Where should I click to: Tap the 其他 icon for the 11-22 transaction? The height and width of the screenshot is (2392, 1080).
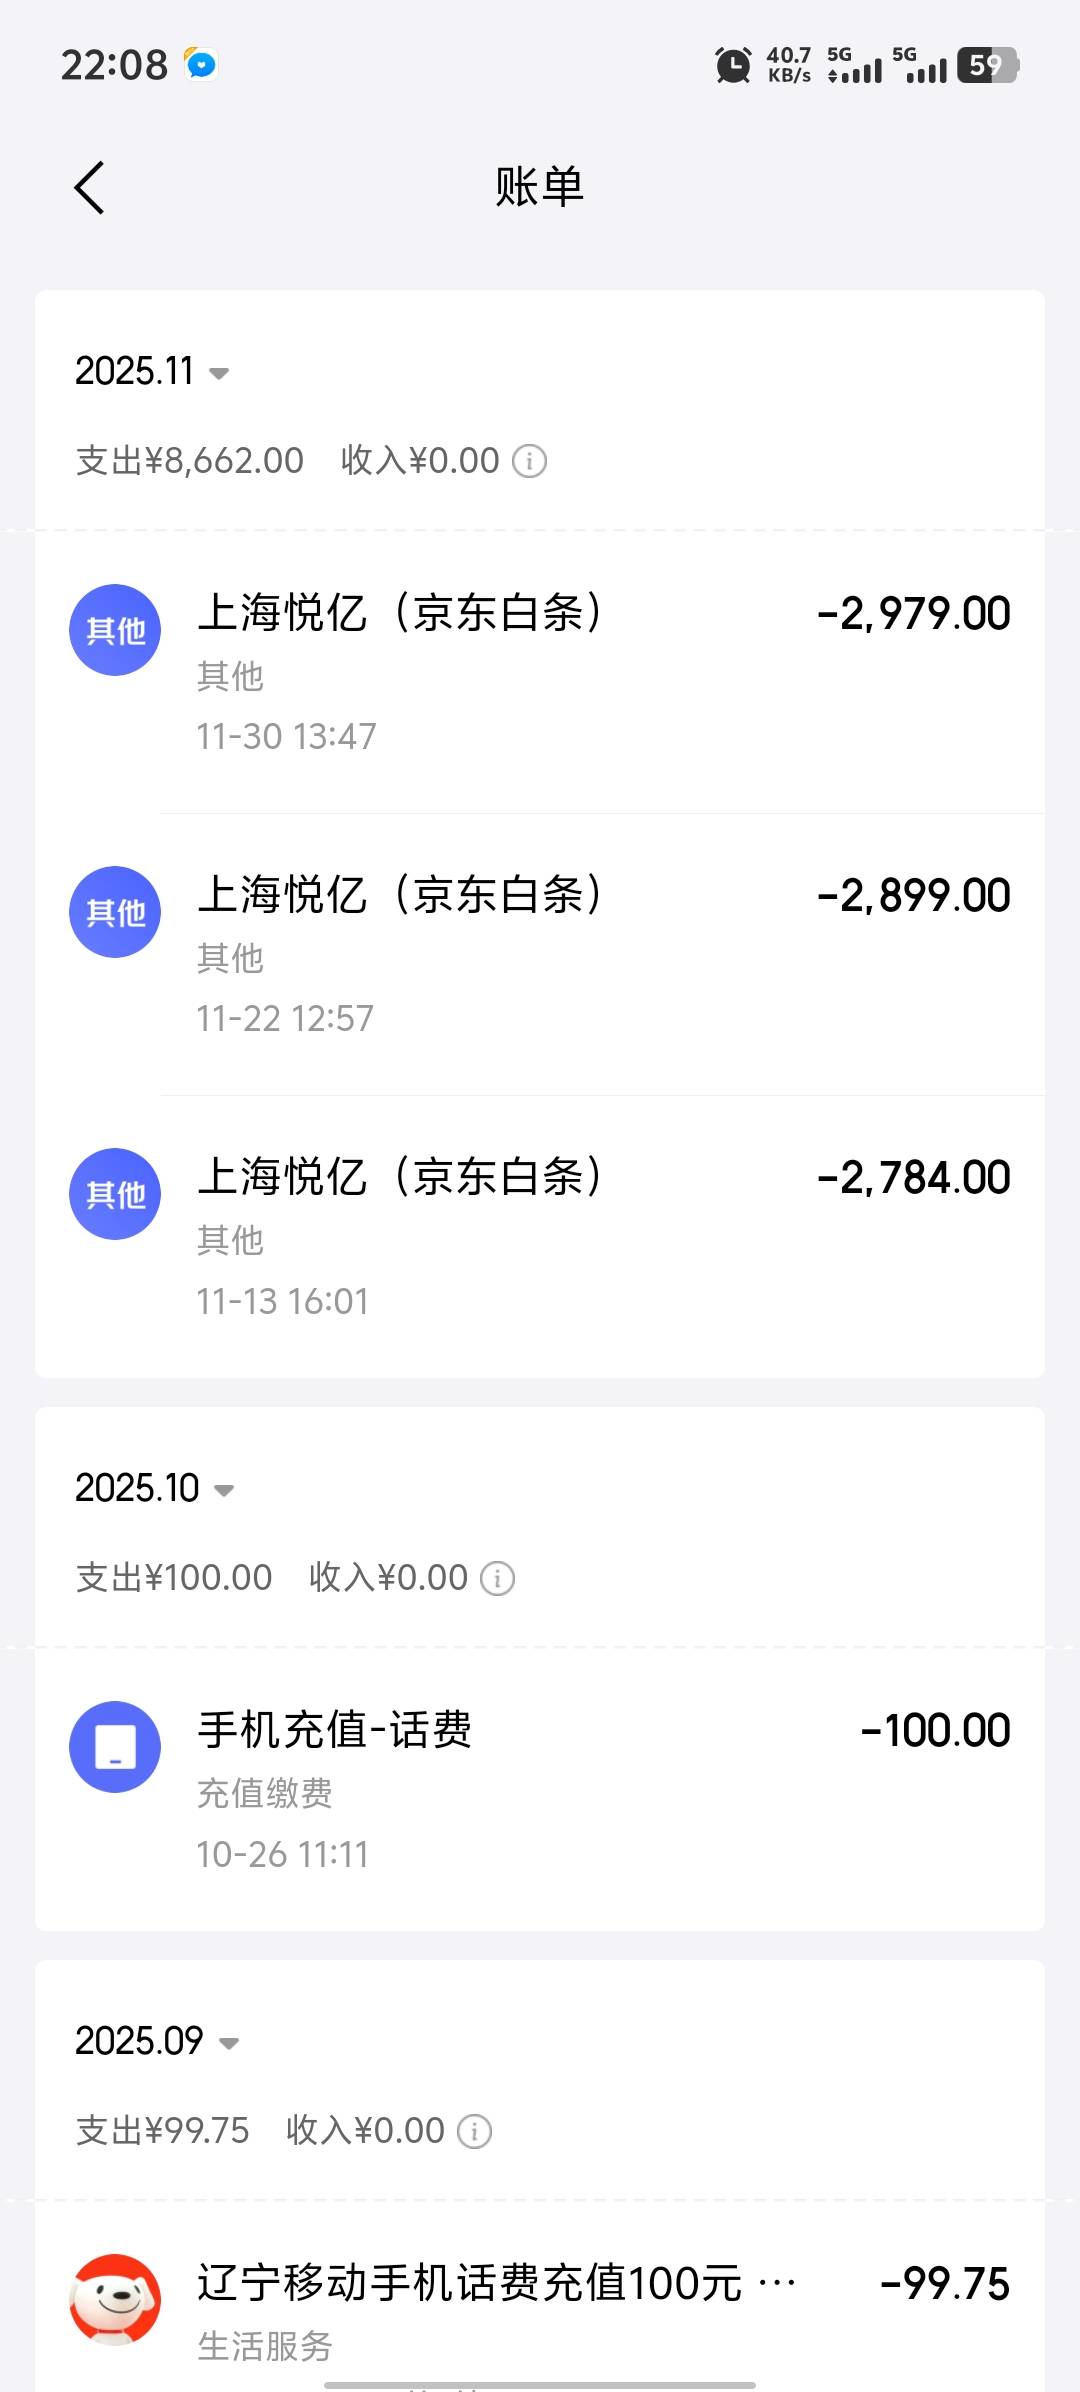pos(115,912)
